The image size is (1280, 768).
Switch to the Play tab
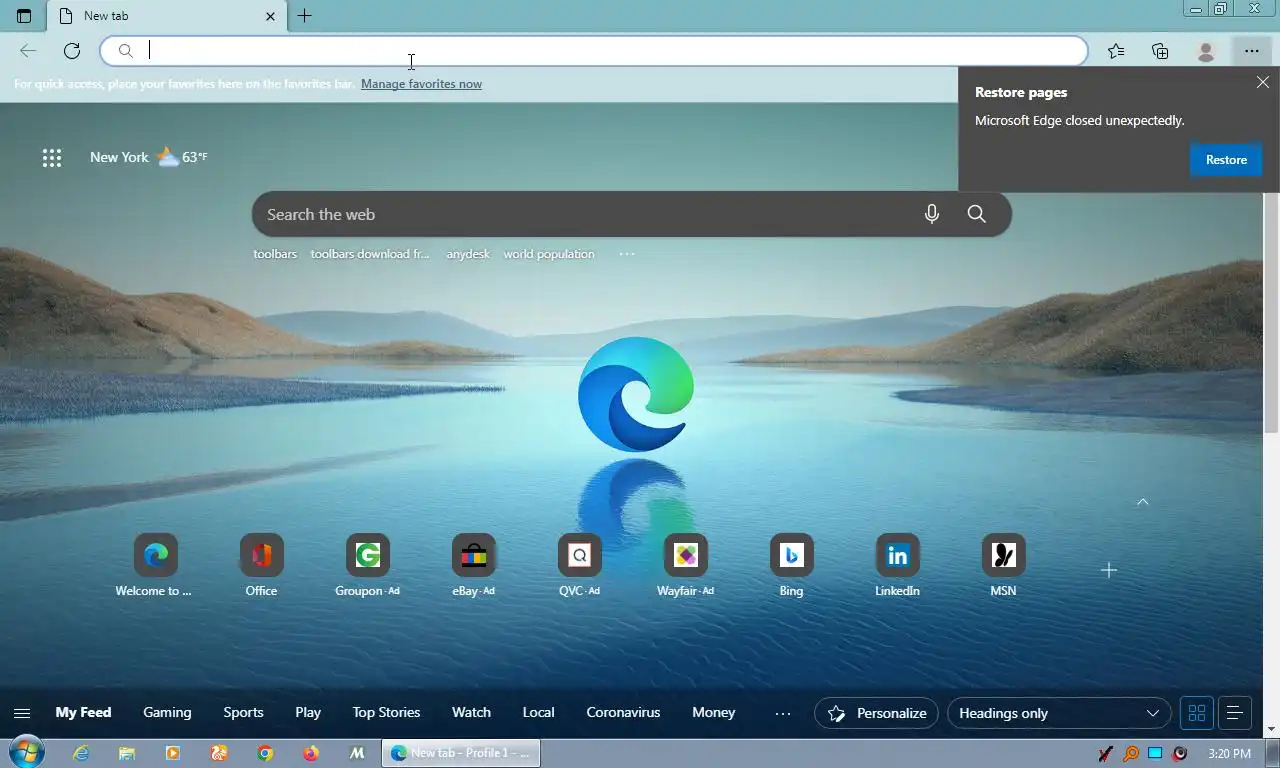coord(308,713)
